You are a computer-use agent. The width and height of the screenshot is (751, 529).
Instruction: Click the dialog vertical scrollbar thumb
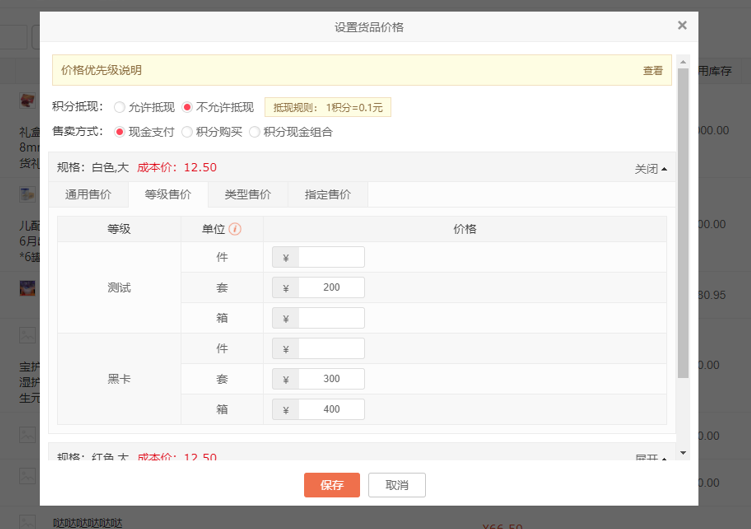683,223
